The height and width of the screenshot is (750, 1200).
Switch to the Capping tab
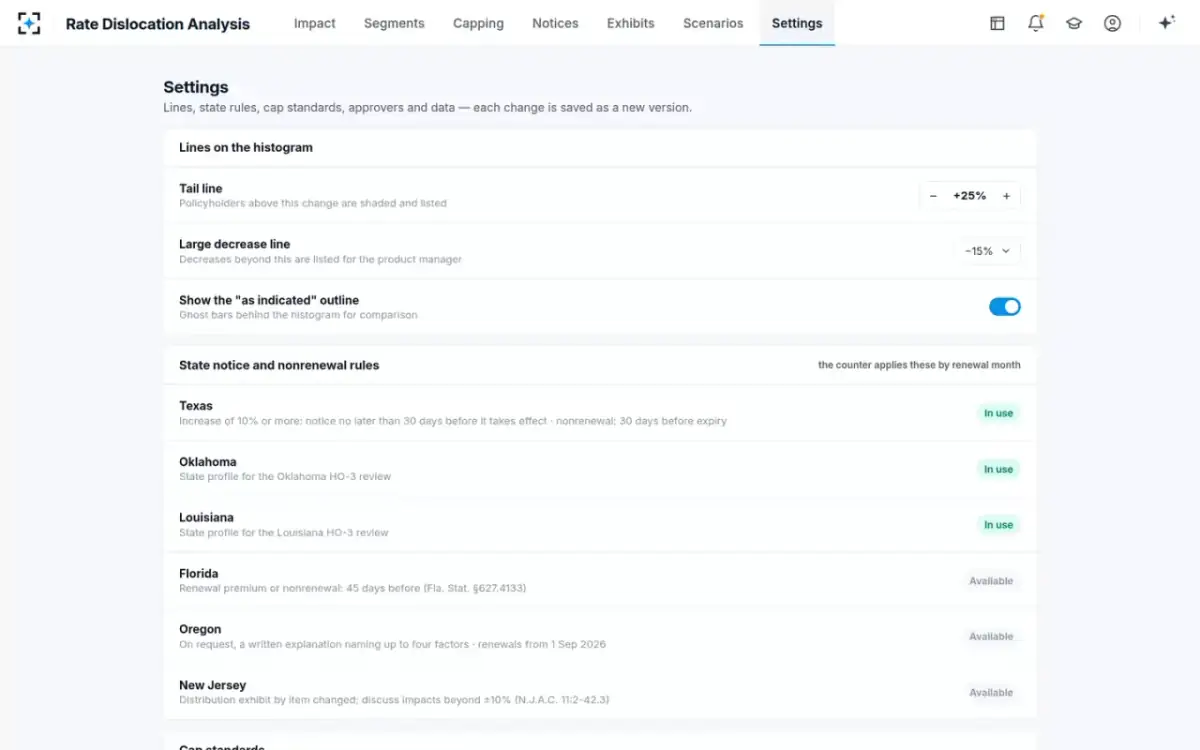(x=478, y=23)
